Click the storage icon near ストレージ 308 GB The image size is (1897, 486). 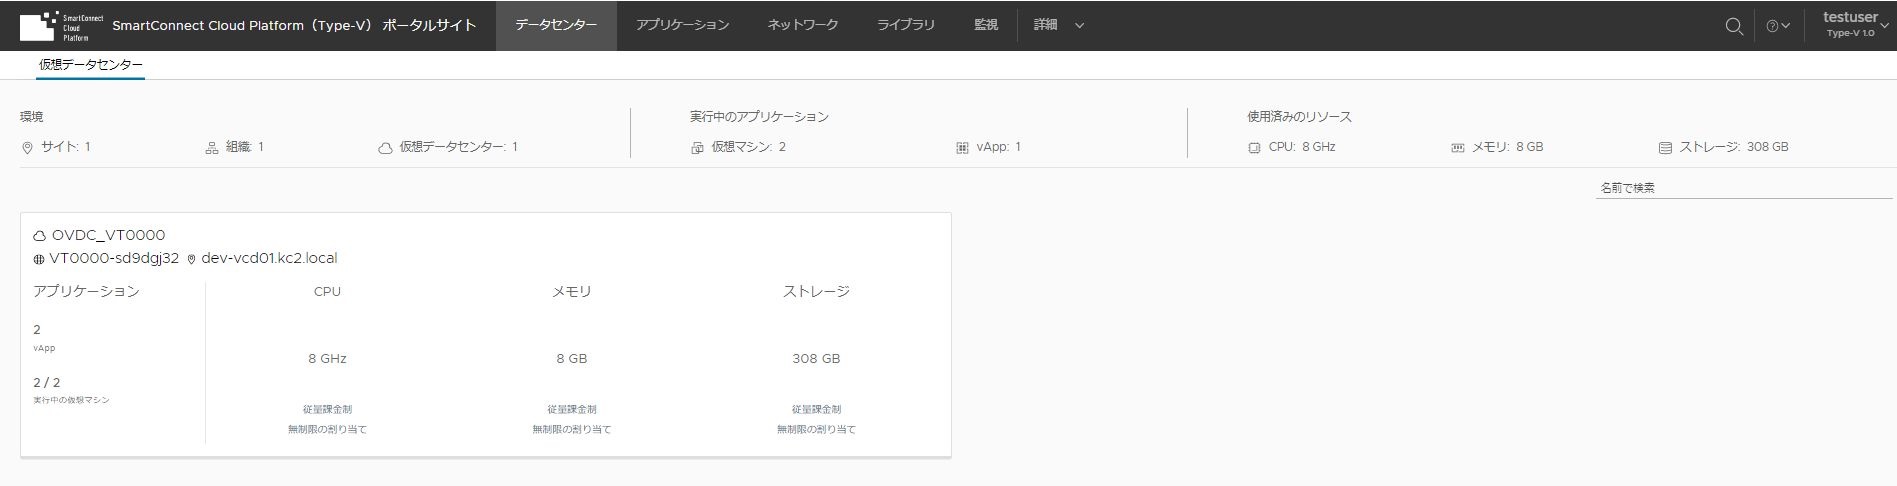1665,148
